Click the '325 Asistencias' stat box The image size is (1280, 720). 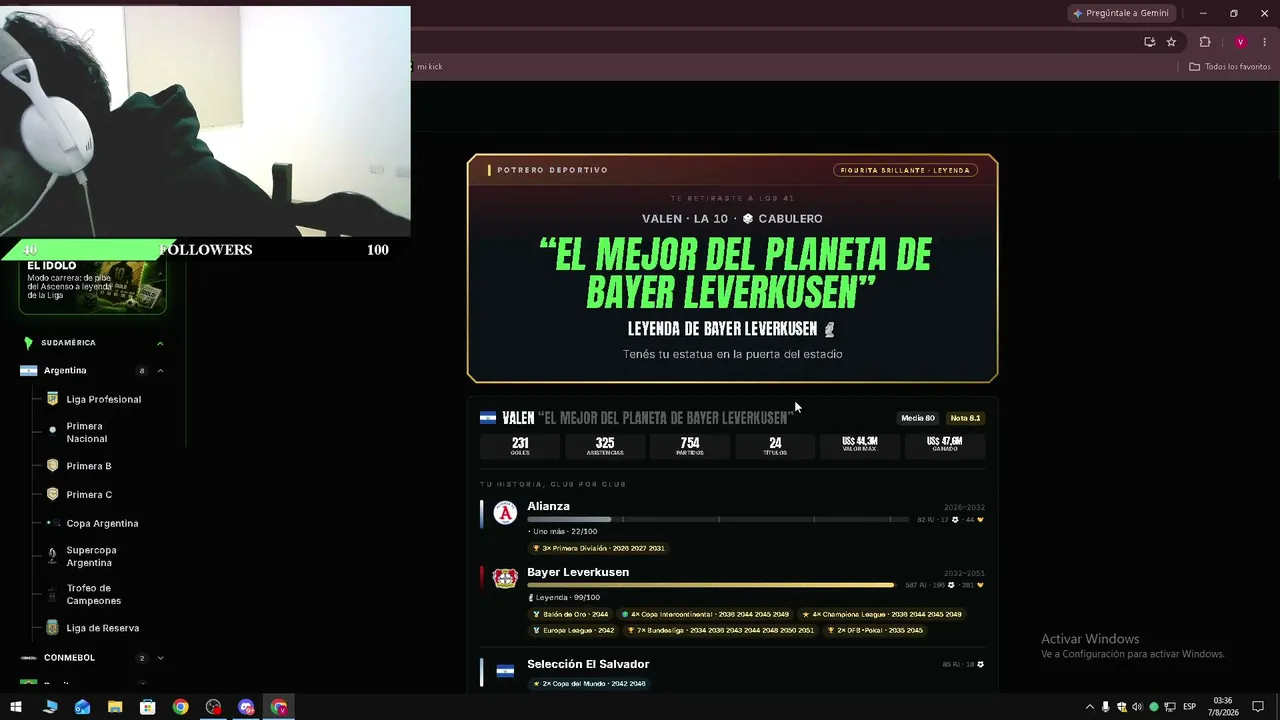[605, 446]
